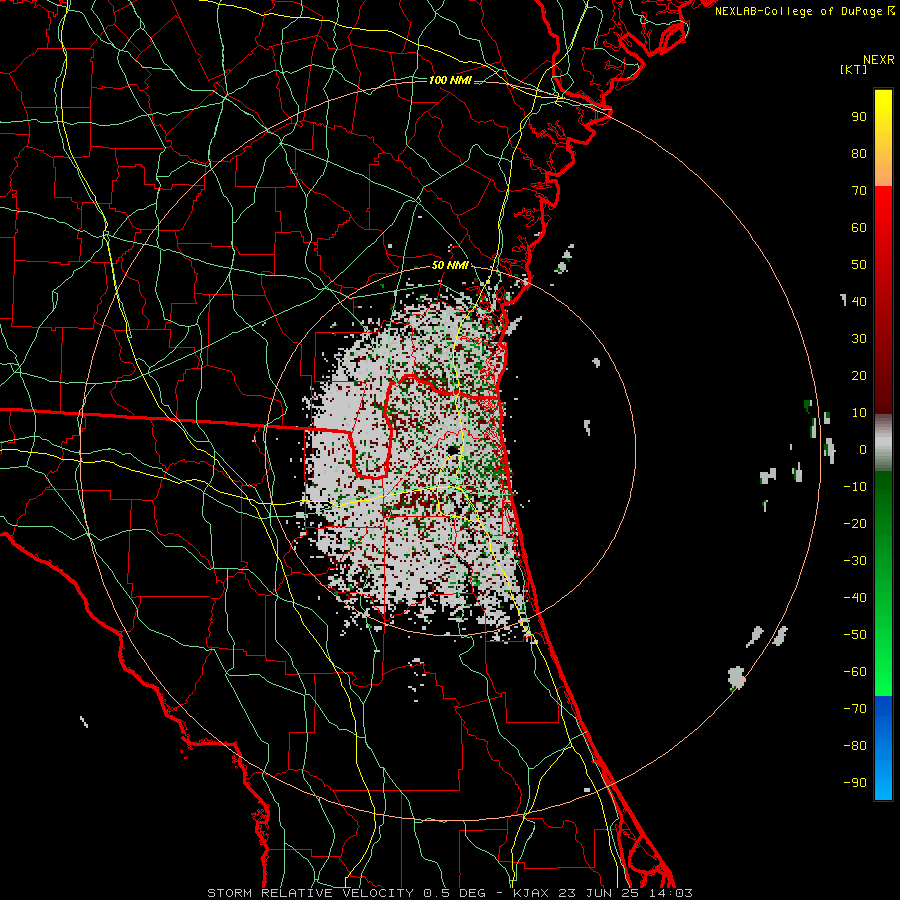Click the 20 value on velocity scale
This screenshot has height=900, width=900.
[x=859, y=375]
